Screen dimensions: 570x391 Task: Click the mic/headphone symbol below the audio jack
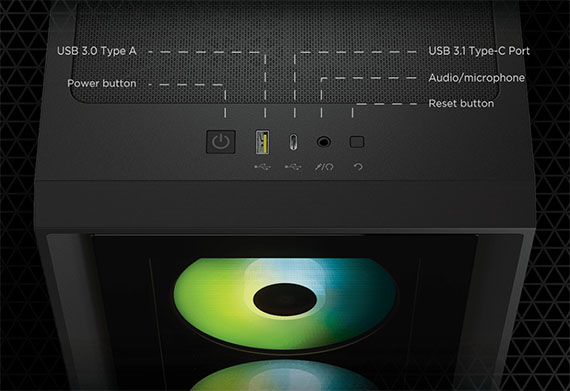tap(324, 167)
